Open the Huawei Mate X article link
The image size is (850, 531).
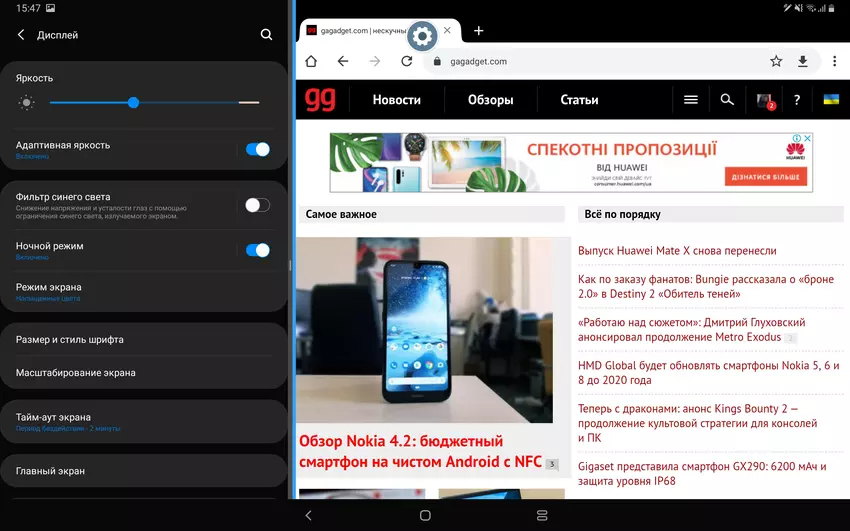[x=677, y=251]
